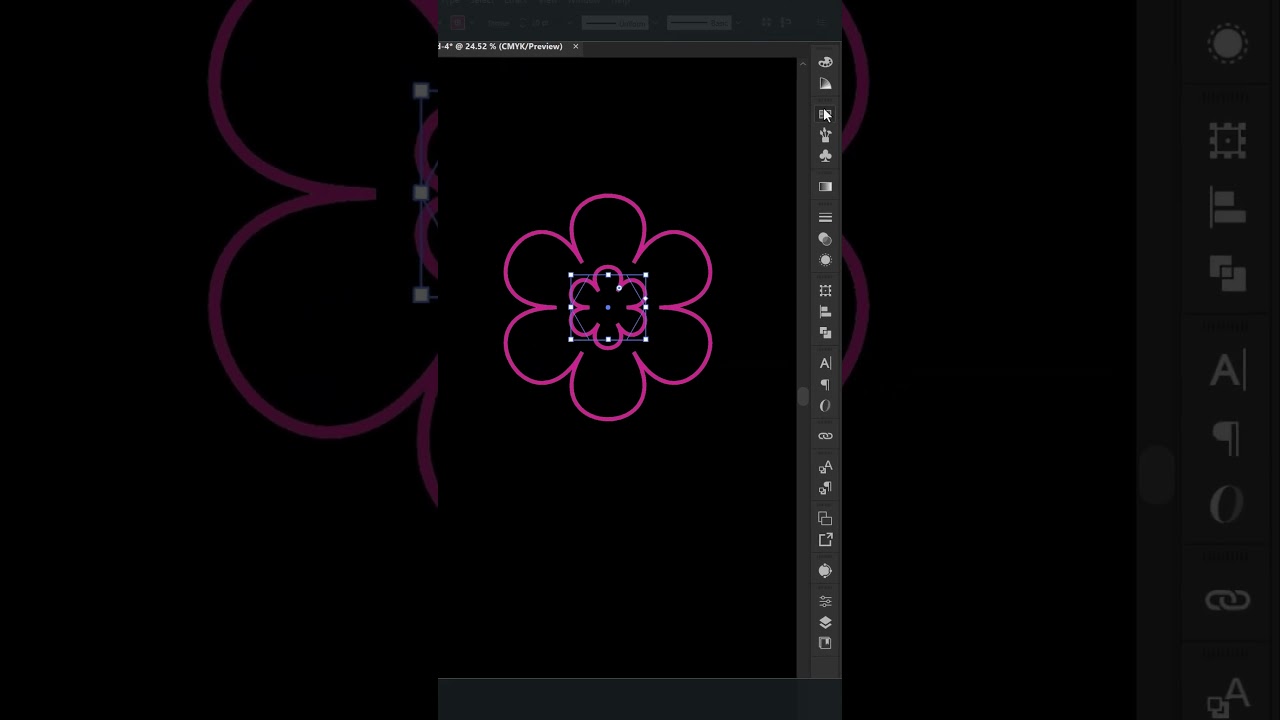Image resolution: width=1280 pixels, height=720 pixels.
Task: Open the circular arrows panel icon
Action: [x=825, y=571]
